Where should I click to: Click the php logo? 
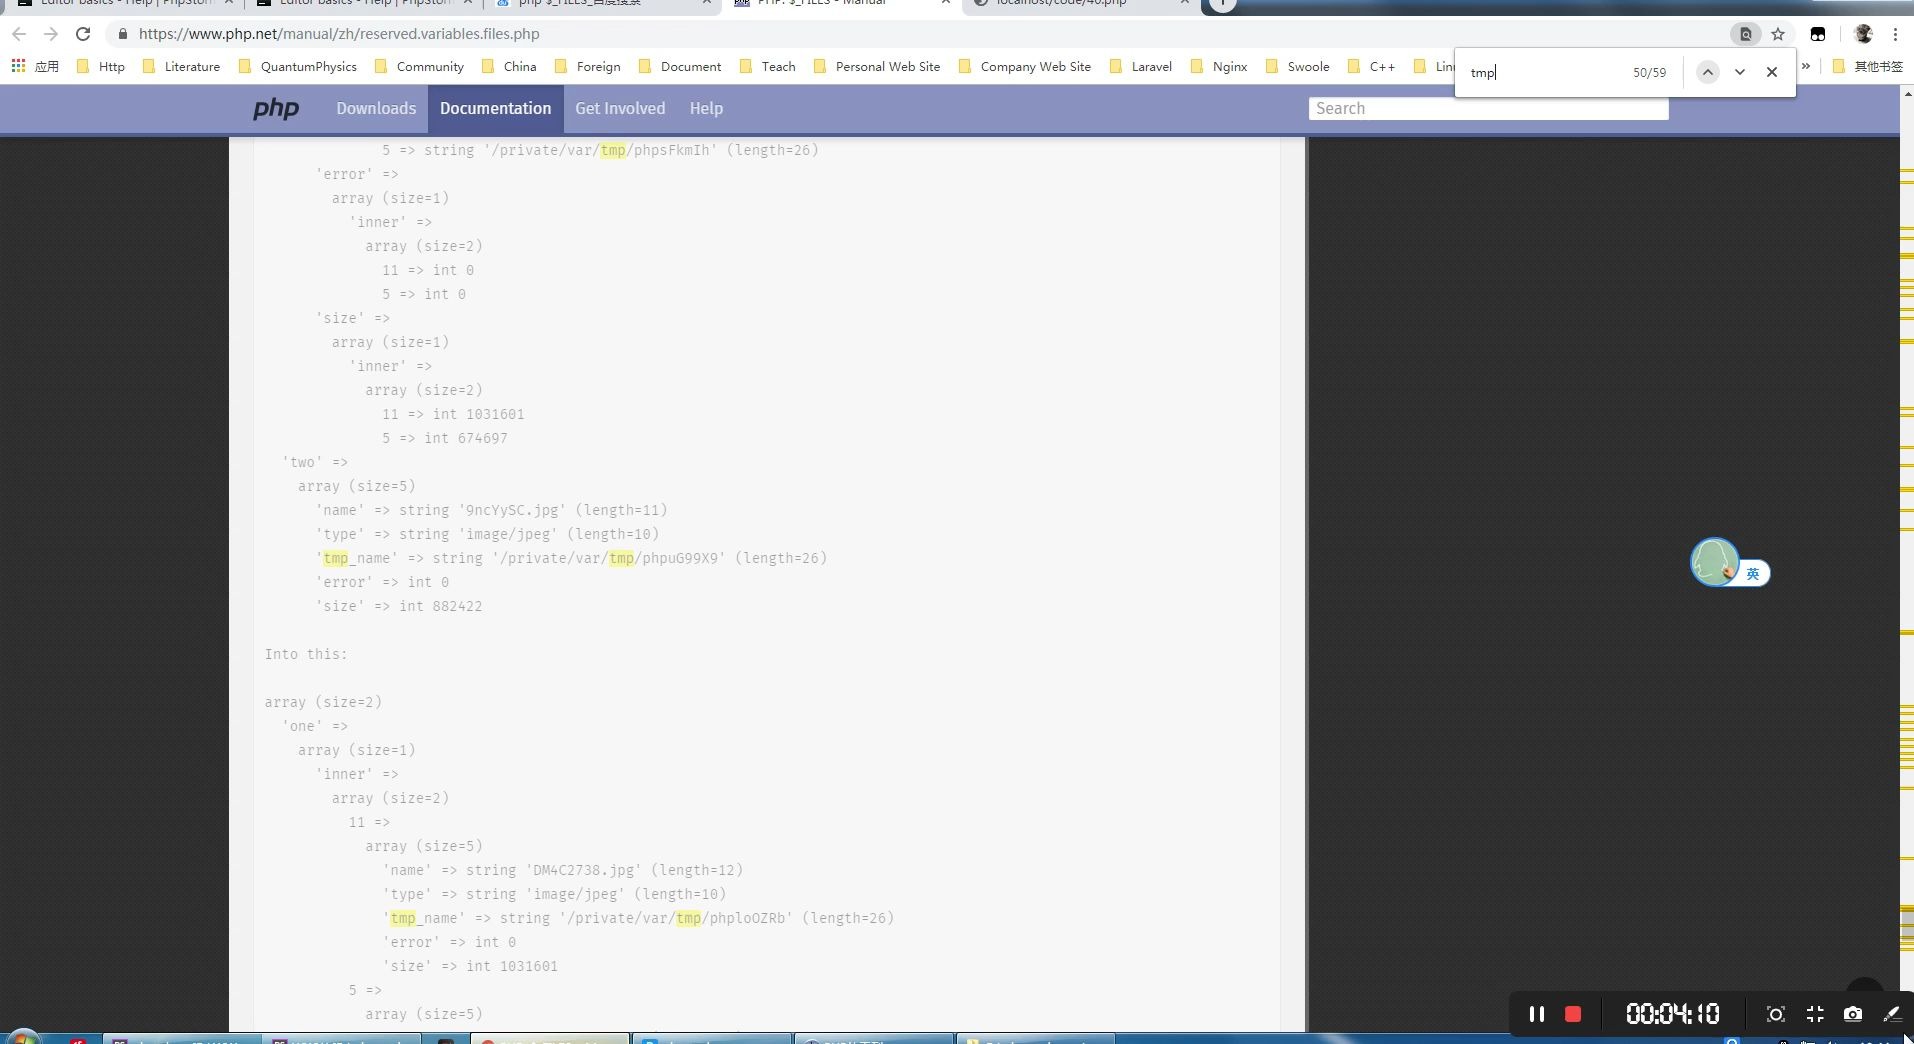[x=276, y=108]
